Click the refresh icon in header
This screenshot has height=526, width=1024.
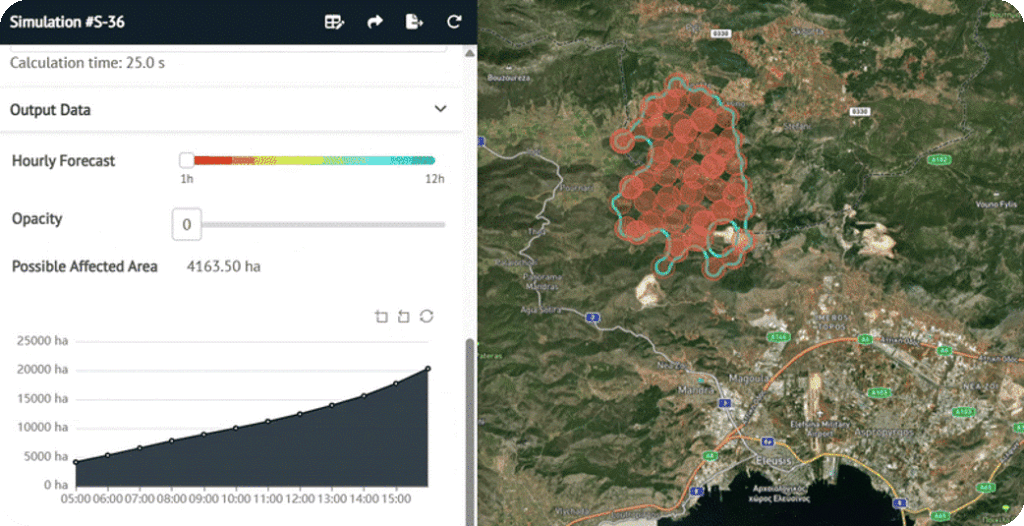454,22
